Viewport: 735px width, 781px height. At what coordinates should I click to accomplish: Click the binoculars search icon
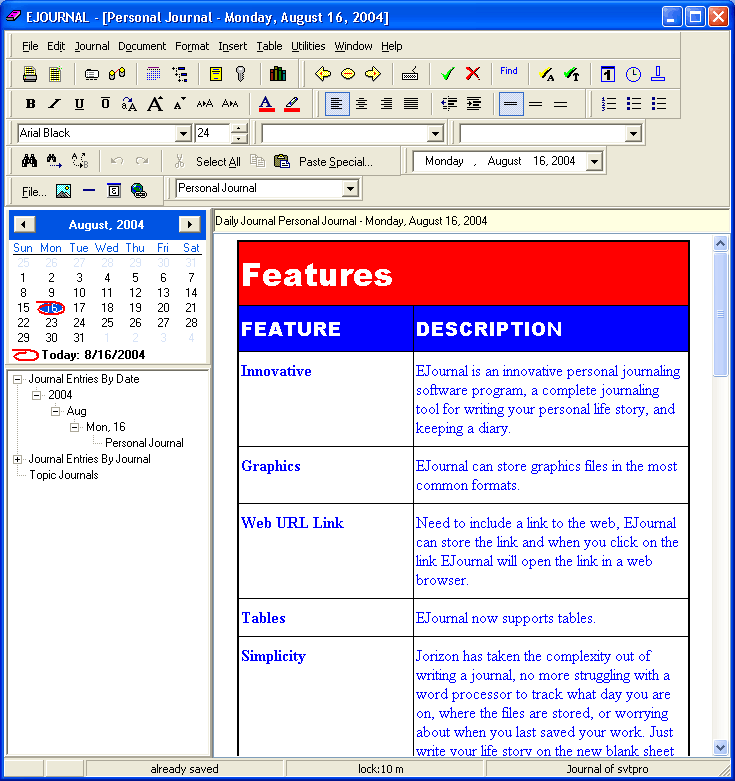(x=29, y=161)
